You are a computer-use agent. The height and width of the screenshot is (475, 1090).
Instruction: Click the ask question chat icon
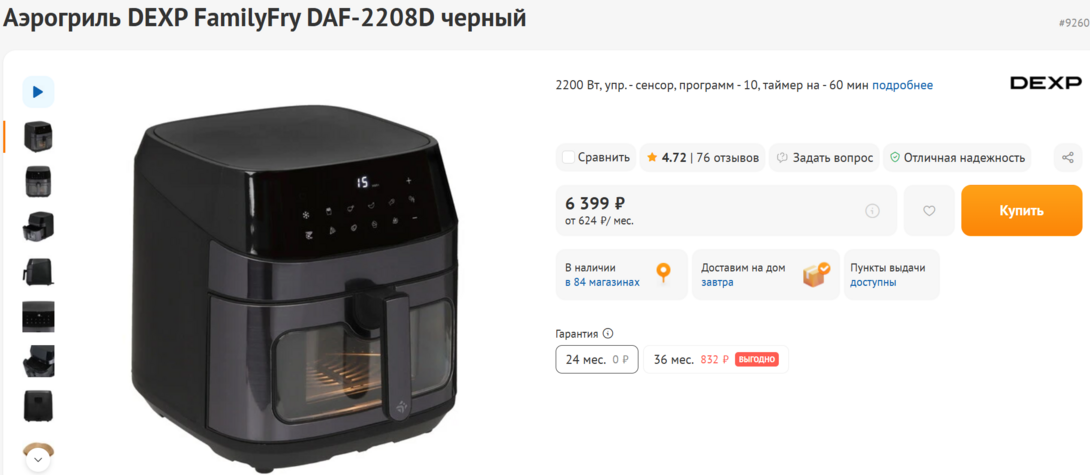[781, 158]
